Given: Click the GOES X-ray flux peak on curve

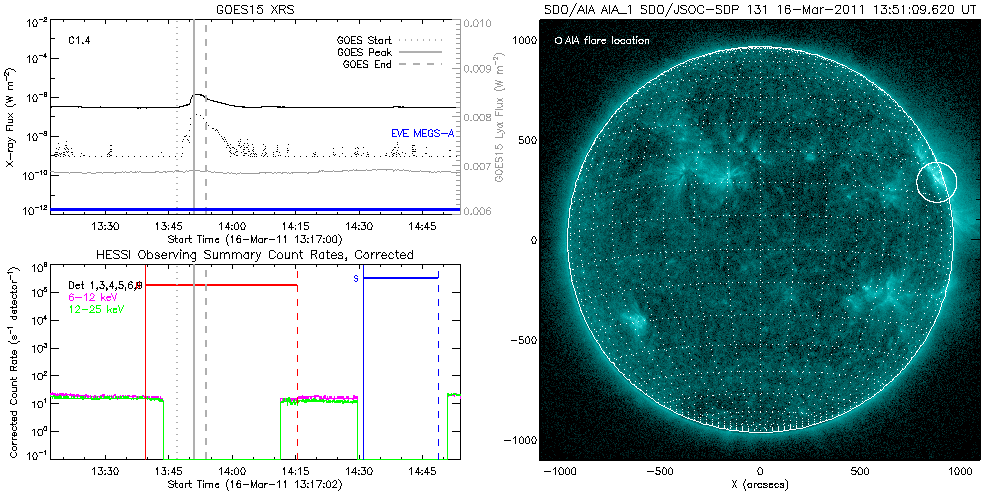Looking at the screenshot, I should pyautogui.click(x=197, y=95).
